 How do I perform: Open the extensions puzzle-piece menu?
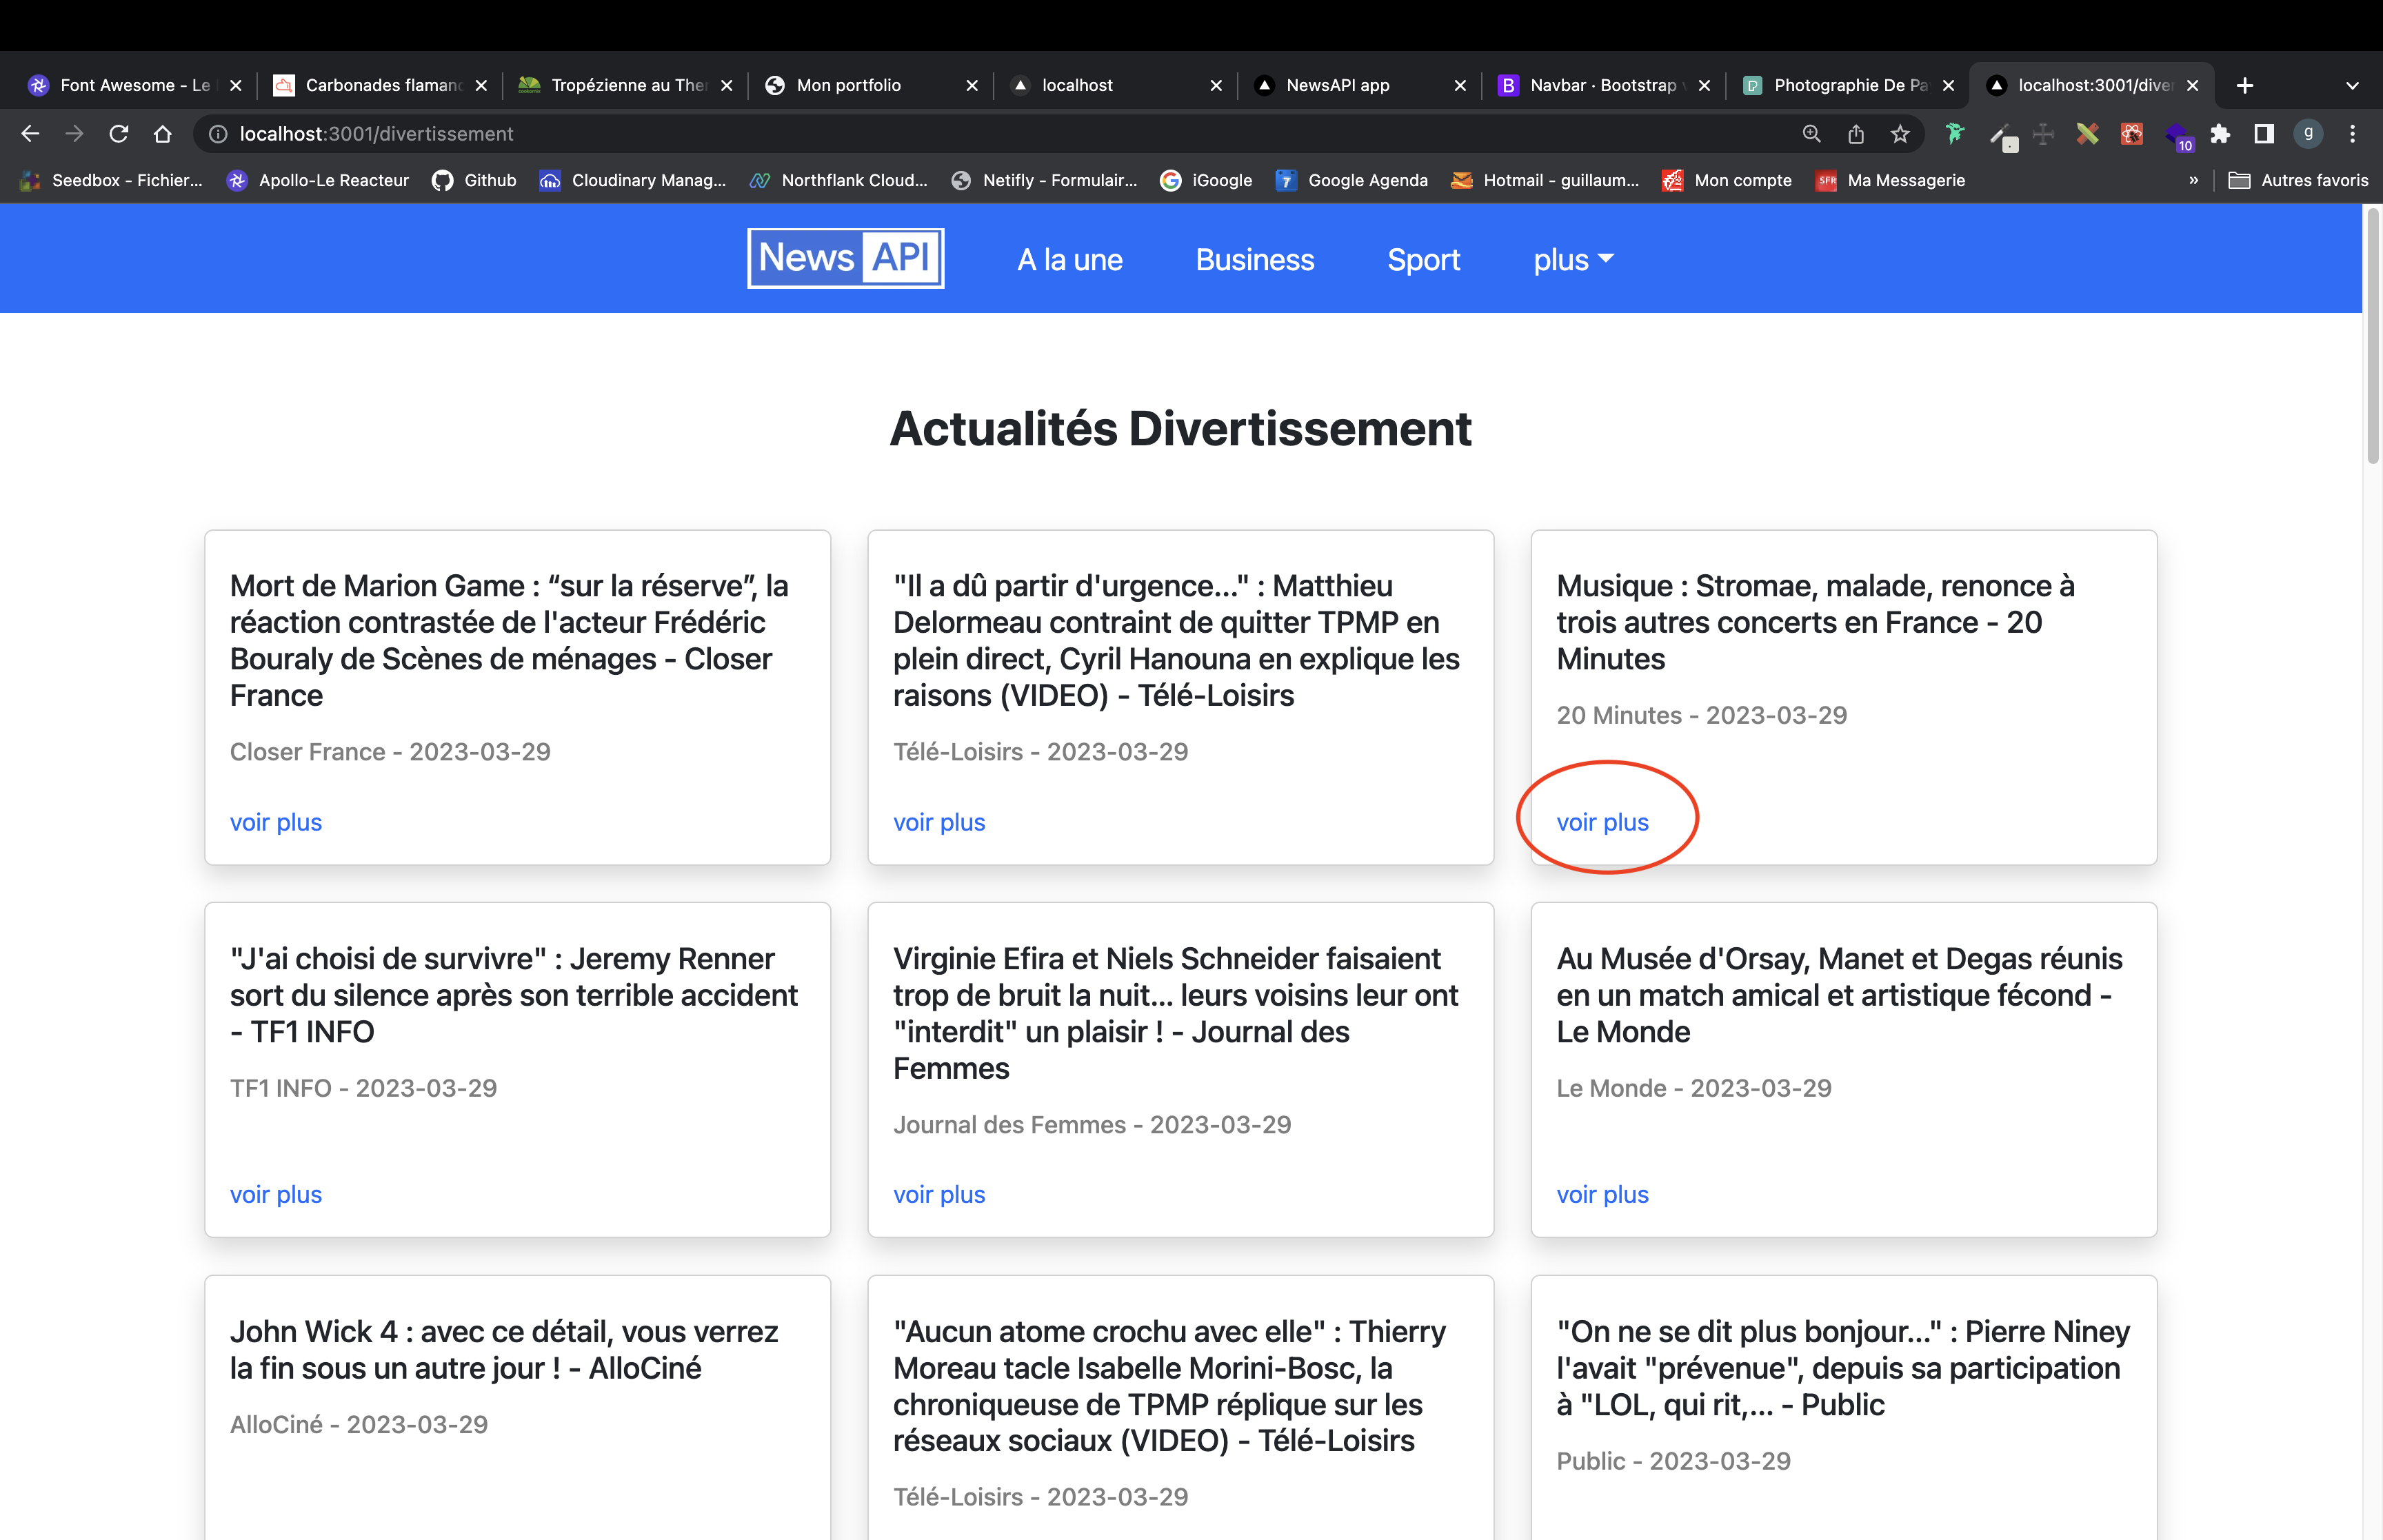(x=2221, y=133)
